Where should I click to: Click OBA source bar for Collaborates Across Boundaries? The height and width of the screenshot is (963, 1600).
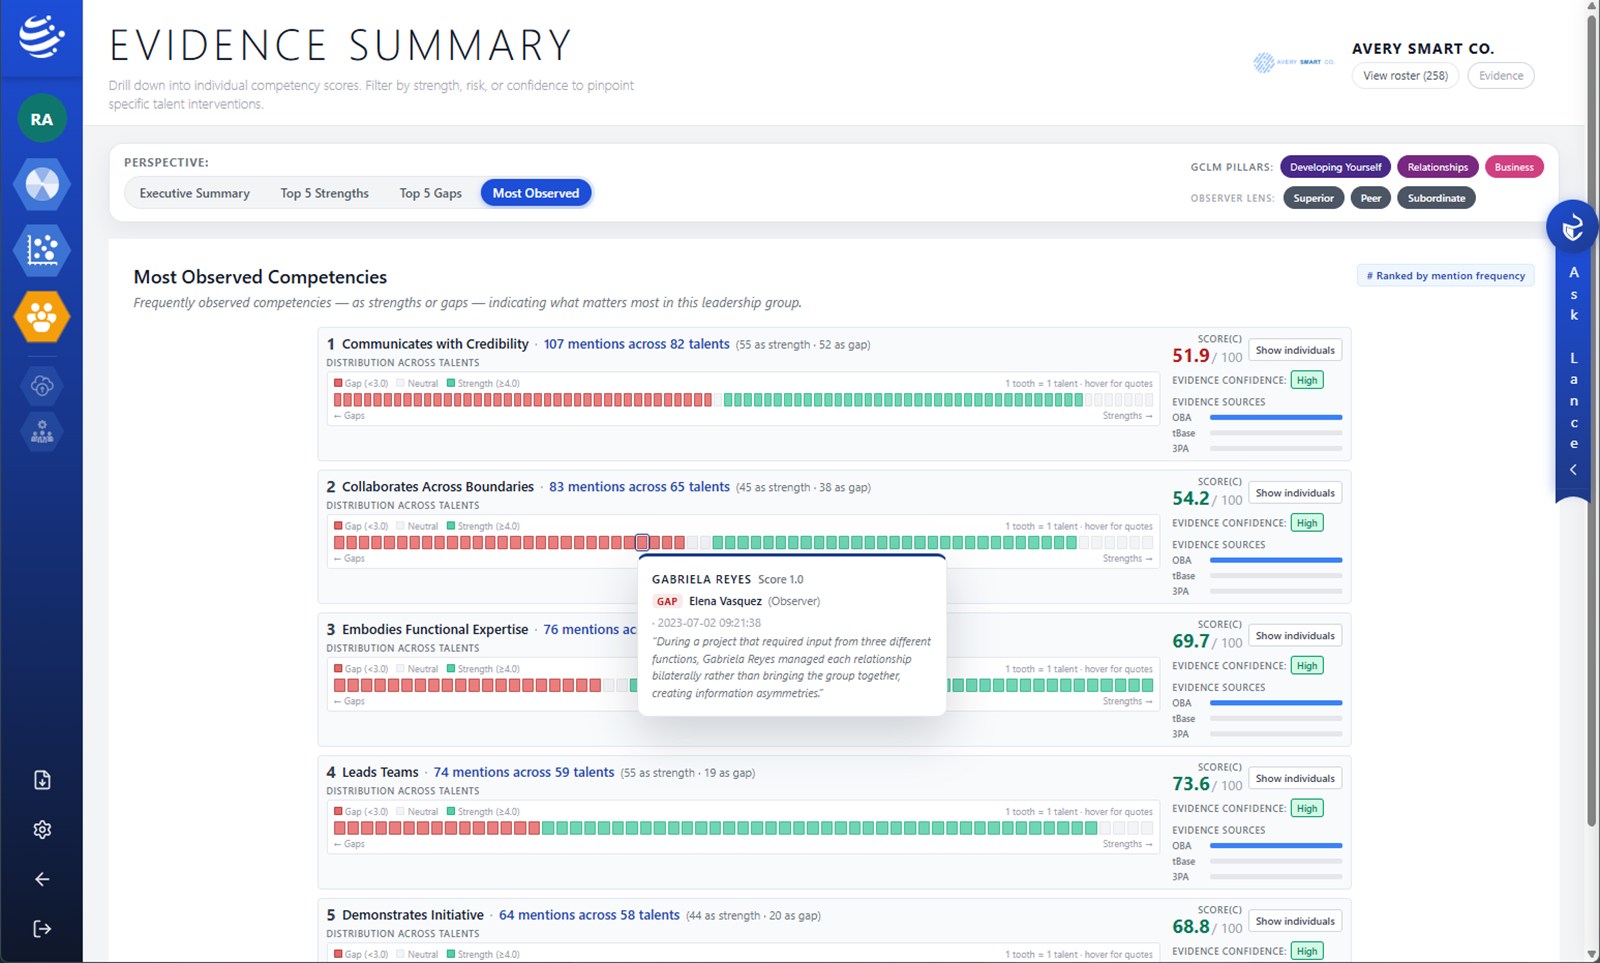[x=1275, y=560]
